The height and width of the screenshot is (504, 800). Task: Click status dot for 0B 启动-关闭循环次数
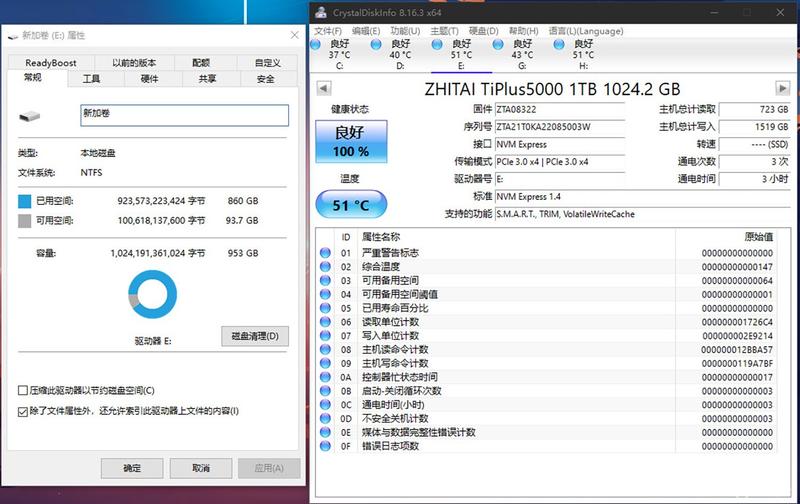coord(325,390)
